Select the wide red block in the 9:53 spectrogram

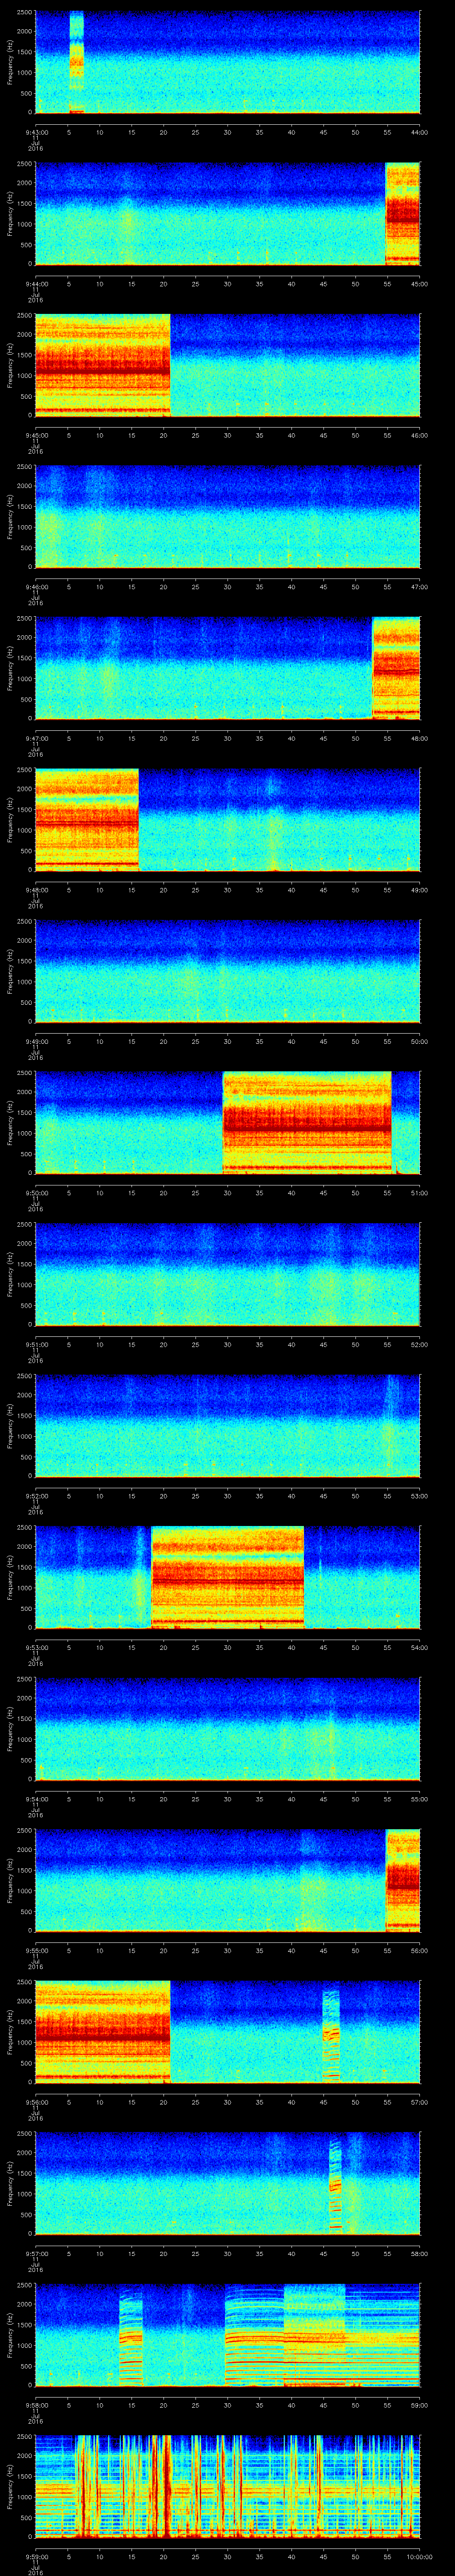click(227, 1577)
